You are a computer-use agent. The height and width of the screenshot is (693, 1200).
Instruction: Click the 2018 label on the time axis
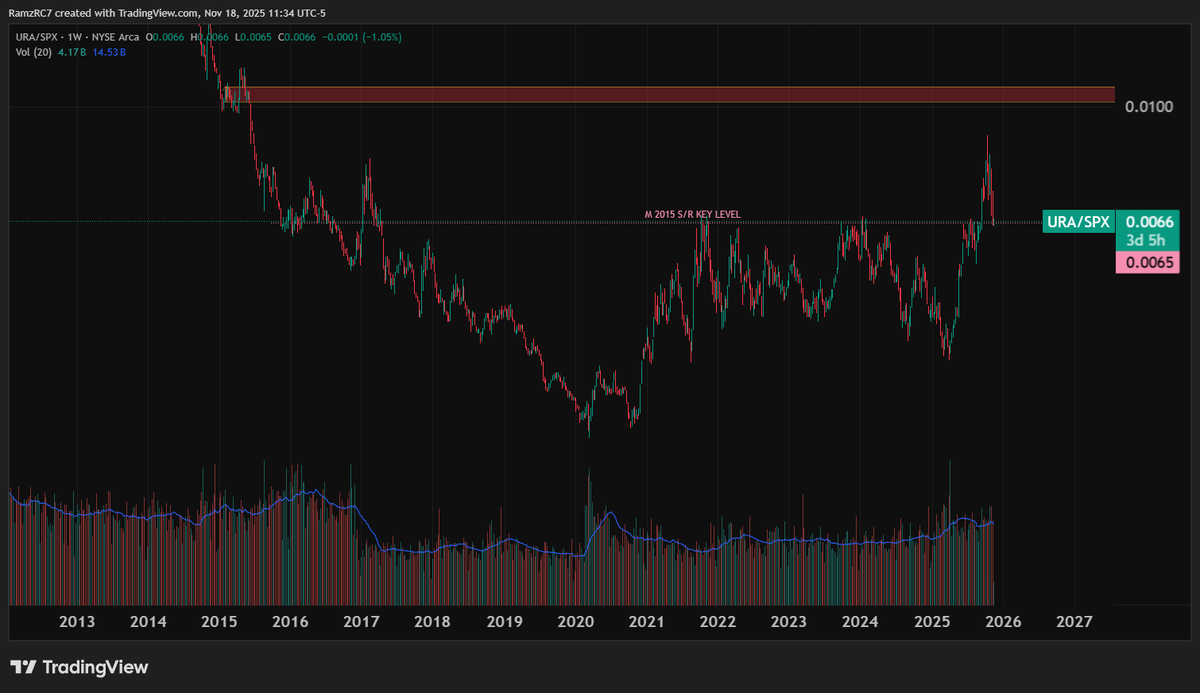pos(432,621)
